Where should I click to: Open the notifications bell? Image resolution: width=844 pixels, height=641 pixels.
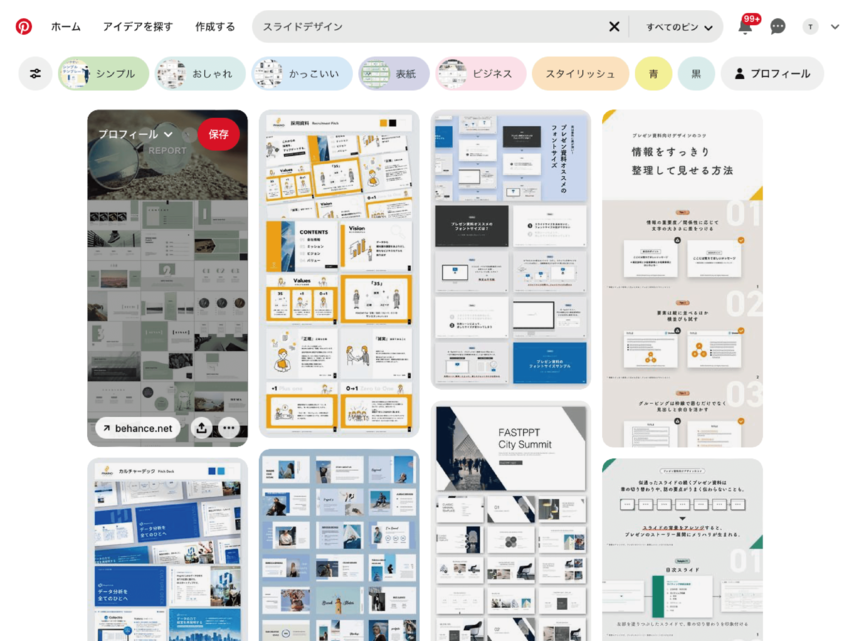click(745, 27)
